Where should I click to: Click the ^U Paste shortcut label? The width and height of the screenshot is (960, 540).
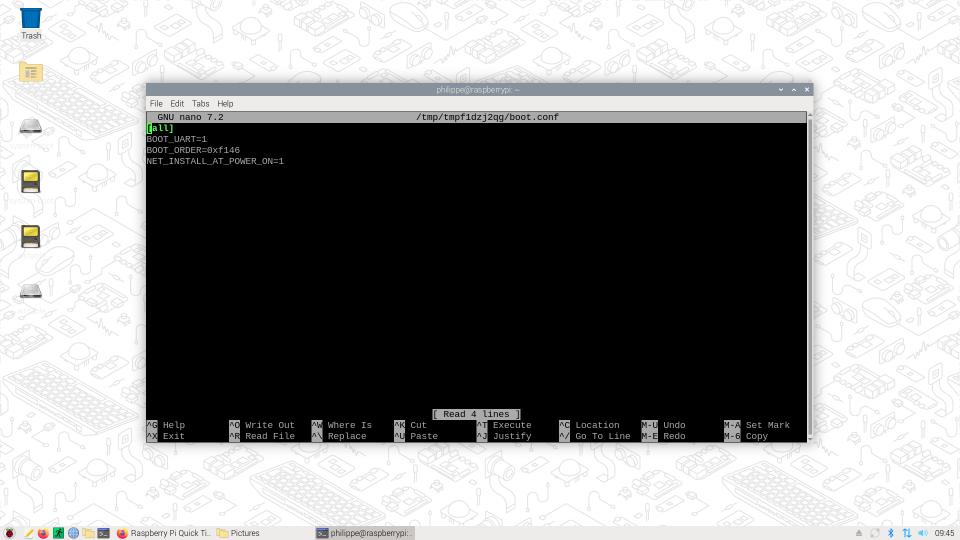[x=416, y=436]
